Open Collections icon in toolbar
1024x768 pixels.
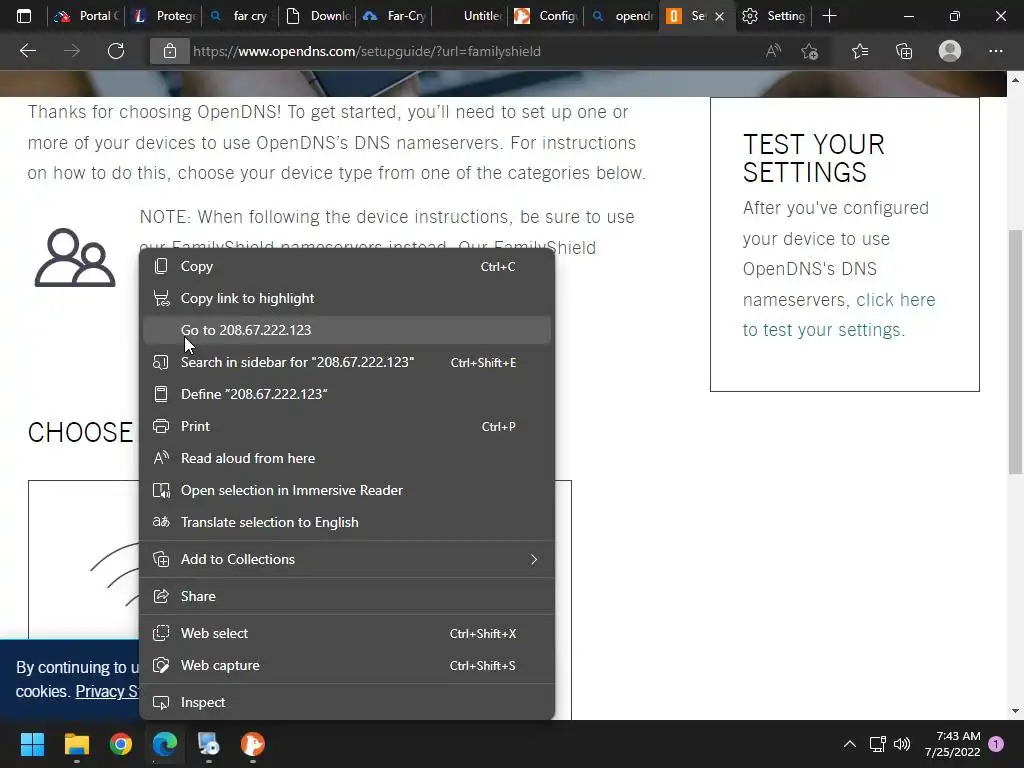(x=904, y=51)
